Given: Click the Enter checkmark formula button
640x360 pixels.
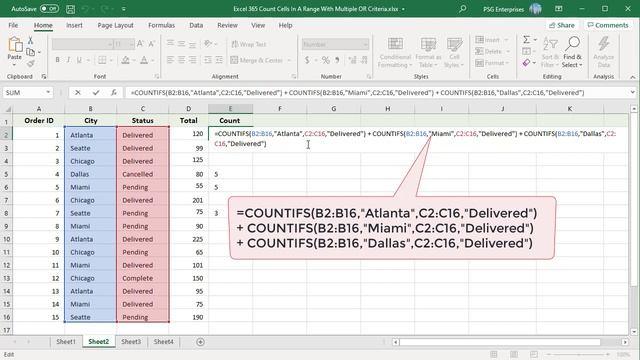Looking at the screenshot, I should coord(96,93).
